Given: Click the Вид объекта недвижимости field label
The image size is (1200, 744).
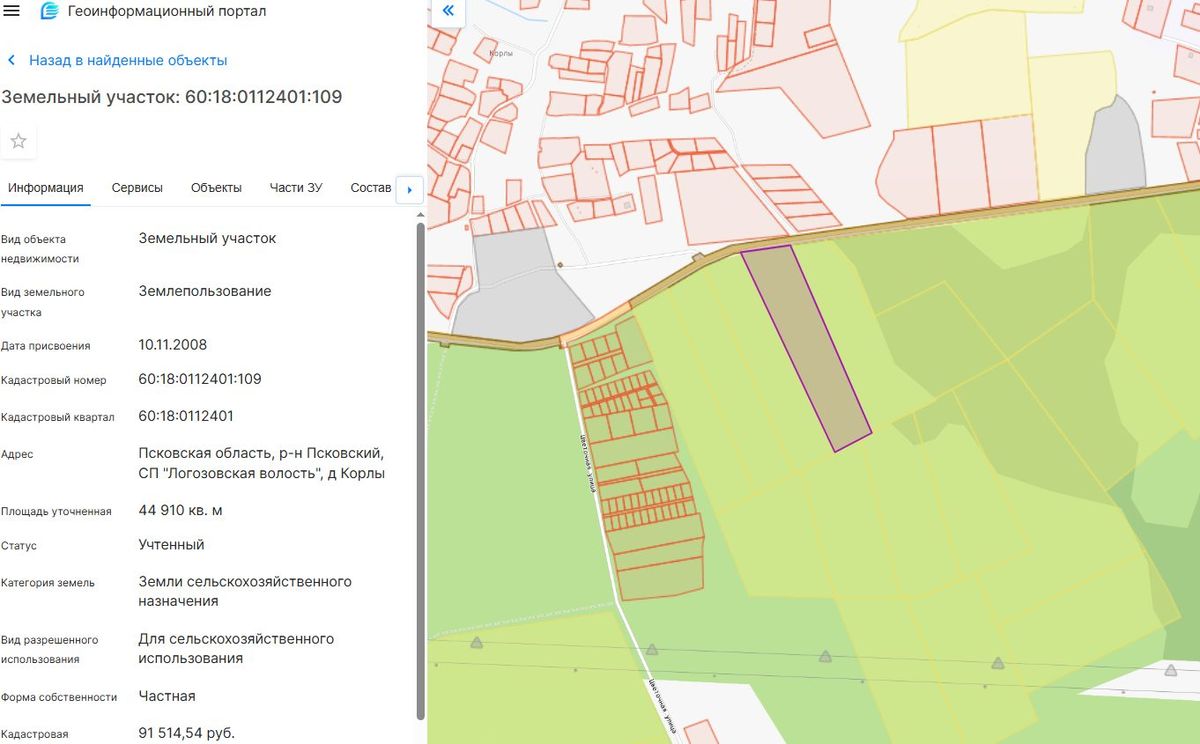Looking at the screenshot, I should 40,249.
